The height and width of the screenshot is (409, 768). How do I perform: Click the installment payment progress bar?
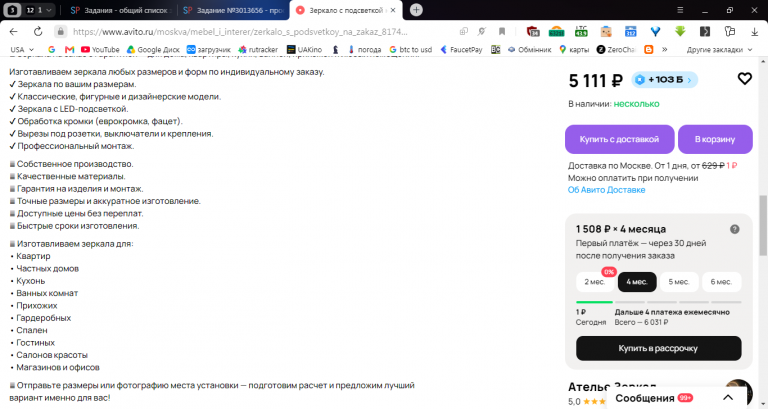point(658,302)
